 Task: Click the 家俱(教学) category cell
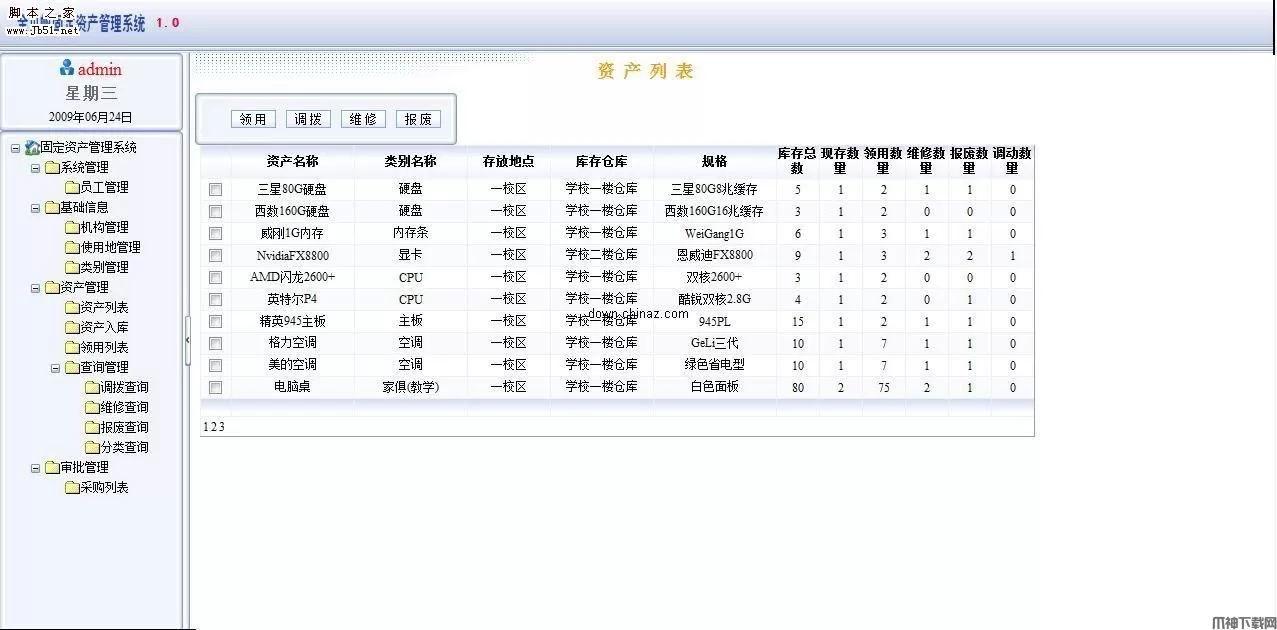(x=410, y=387)
